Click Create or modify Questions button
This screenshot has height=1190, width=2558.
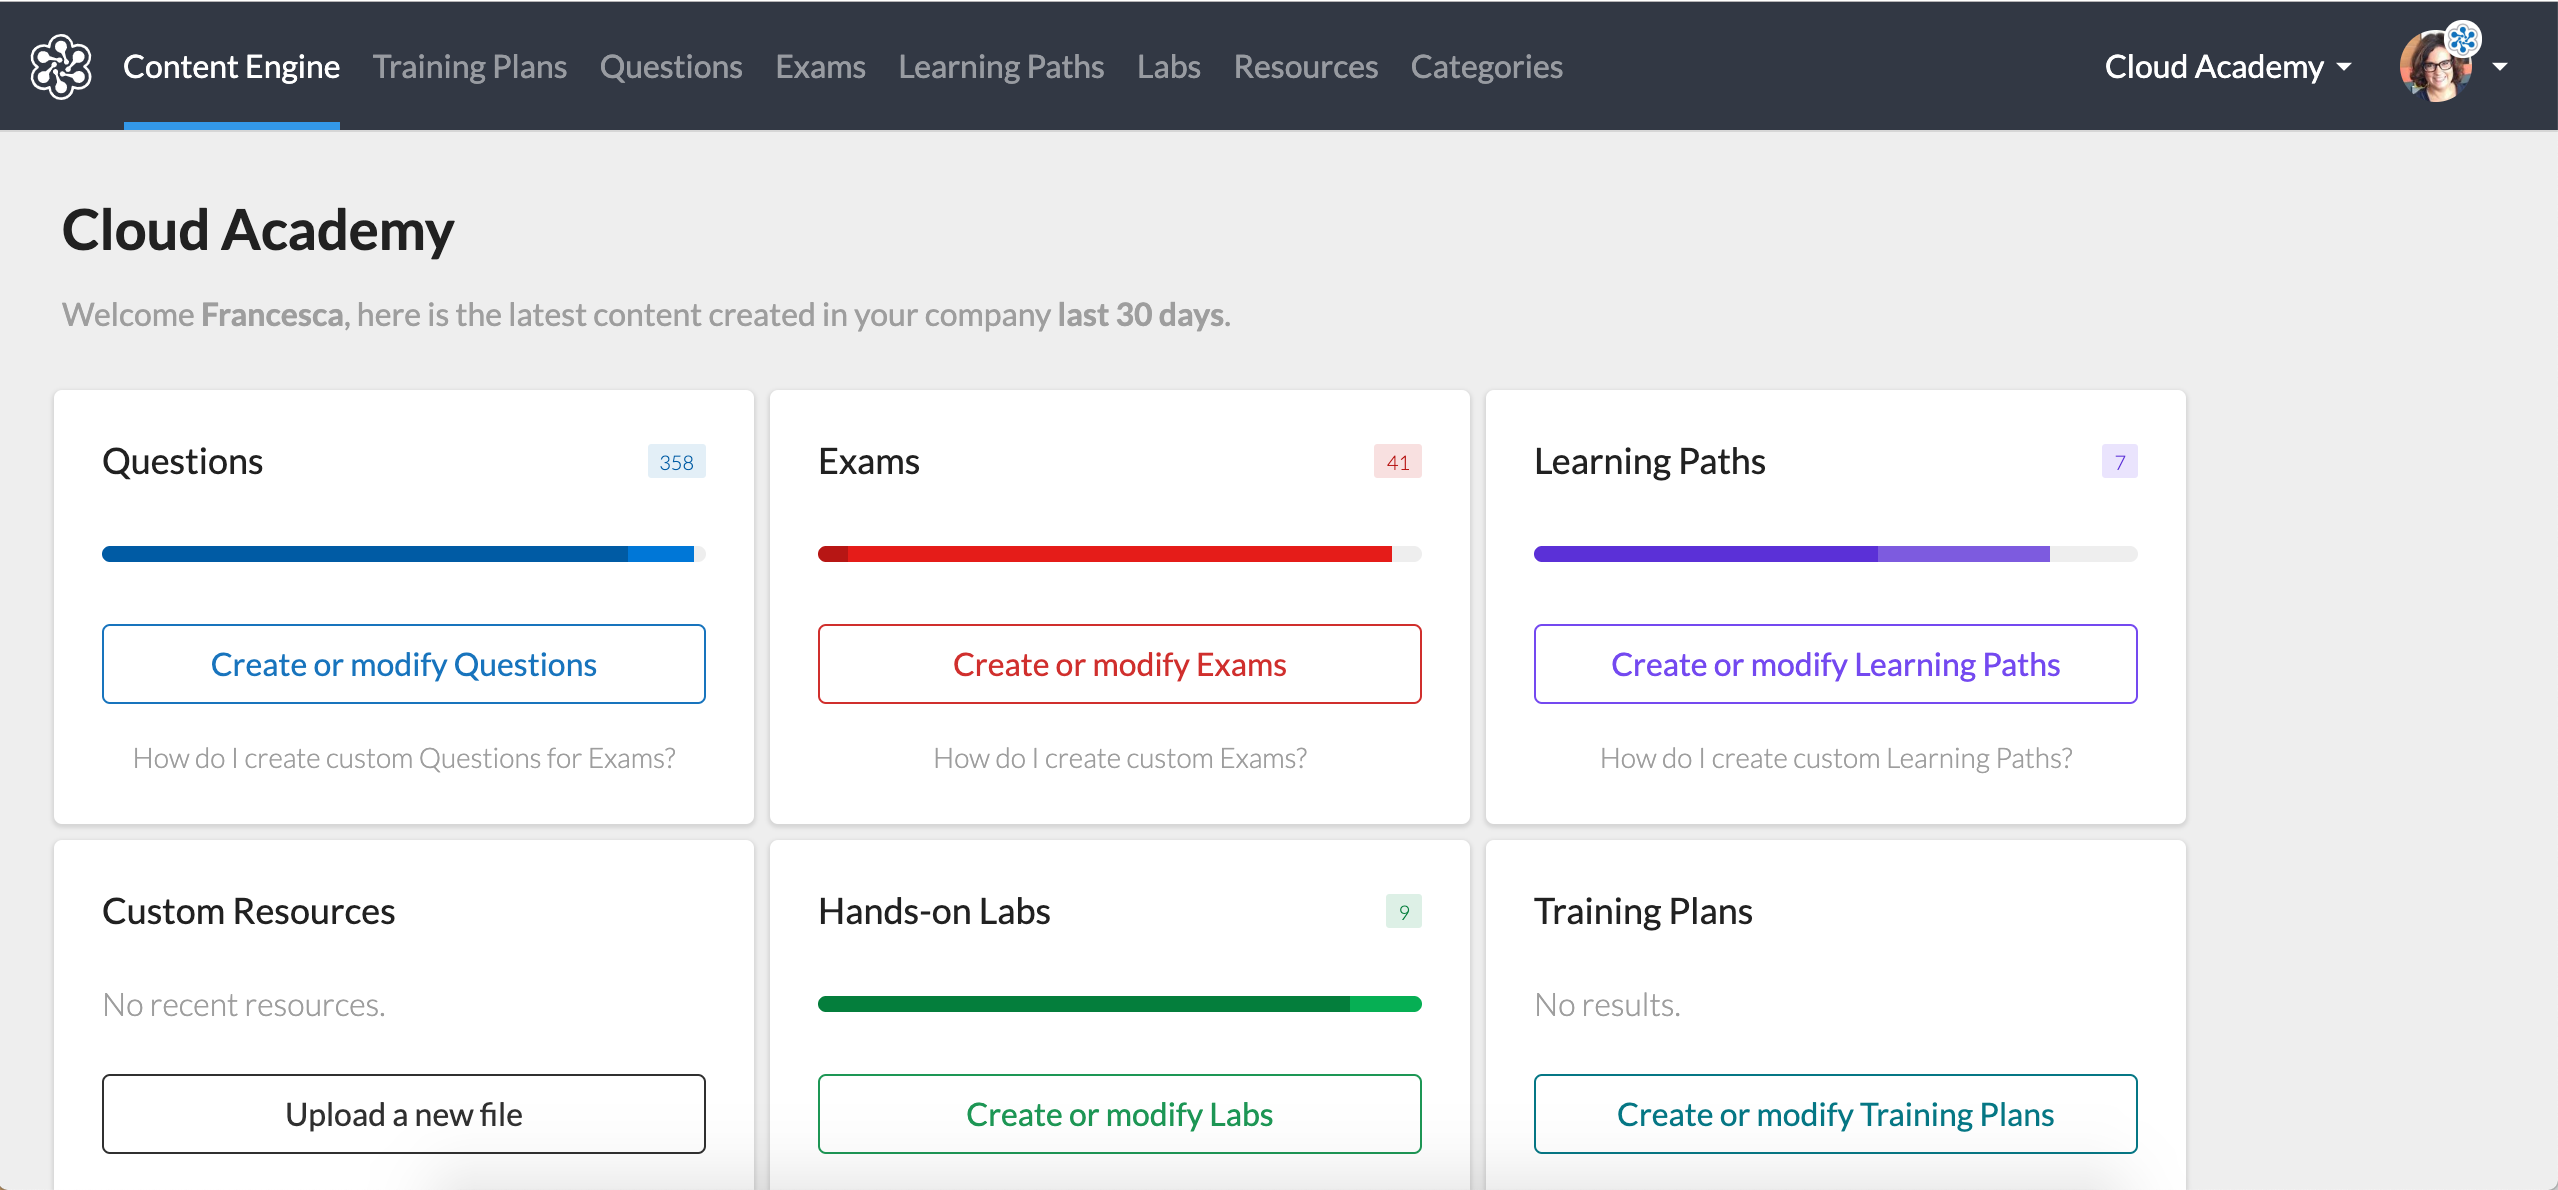(x=404, y=664)
